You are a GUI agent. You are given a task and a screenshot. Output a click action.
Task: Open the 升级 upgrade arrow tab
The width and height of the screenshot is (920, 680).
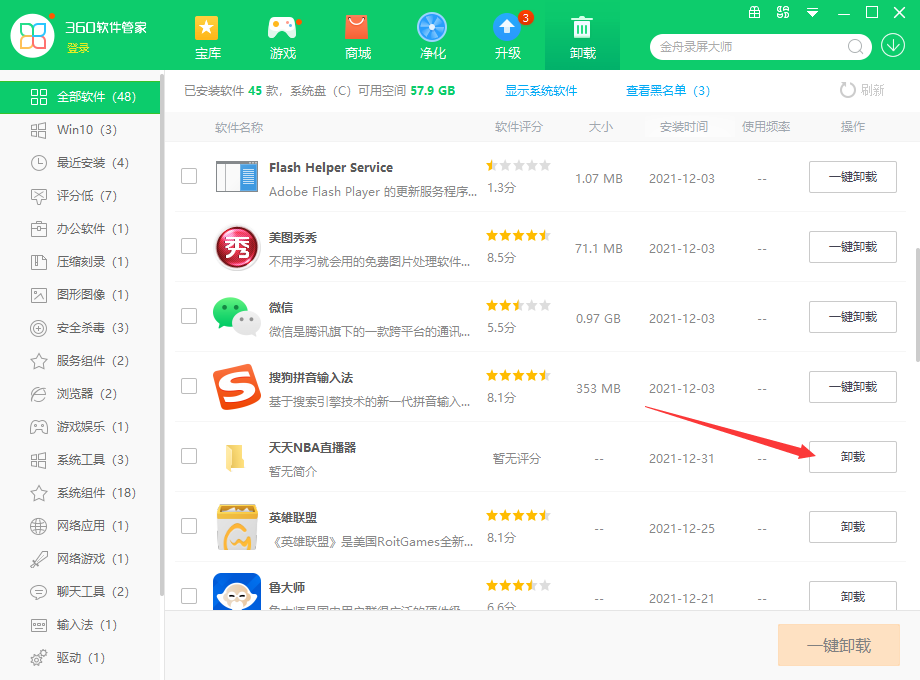(508, 38)
